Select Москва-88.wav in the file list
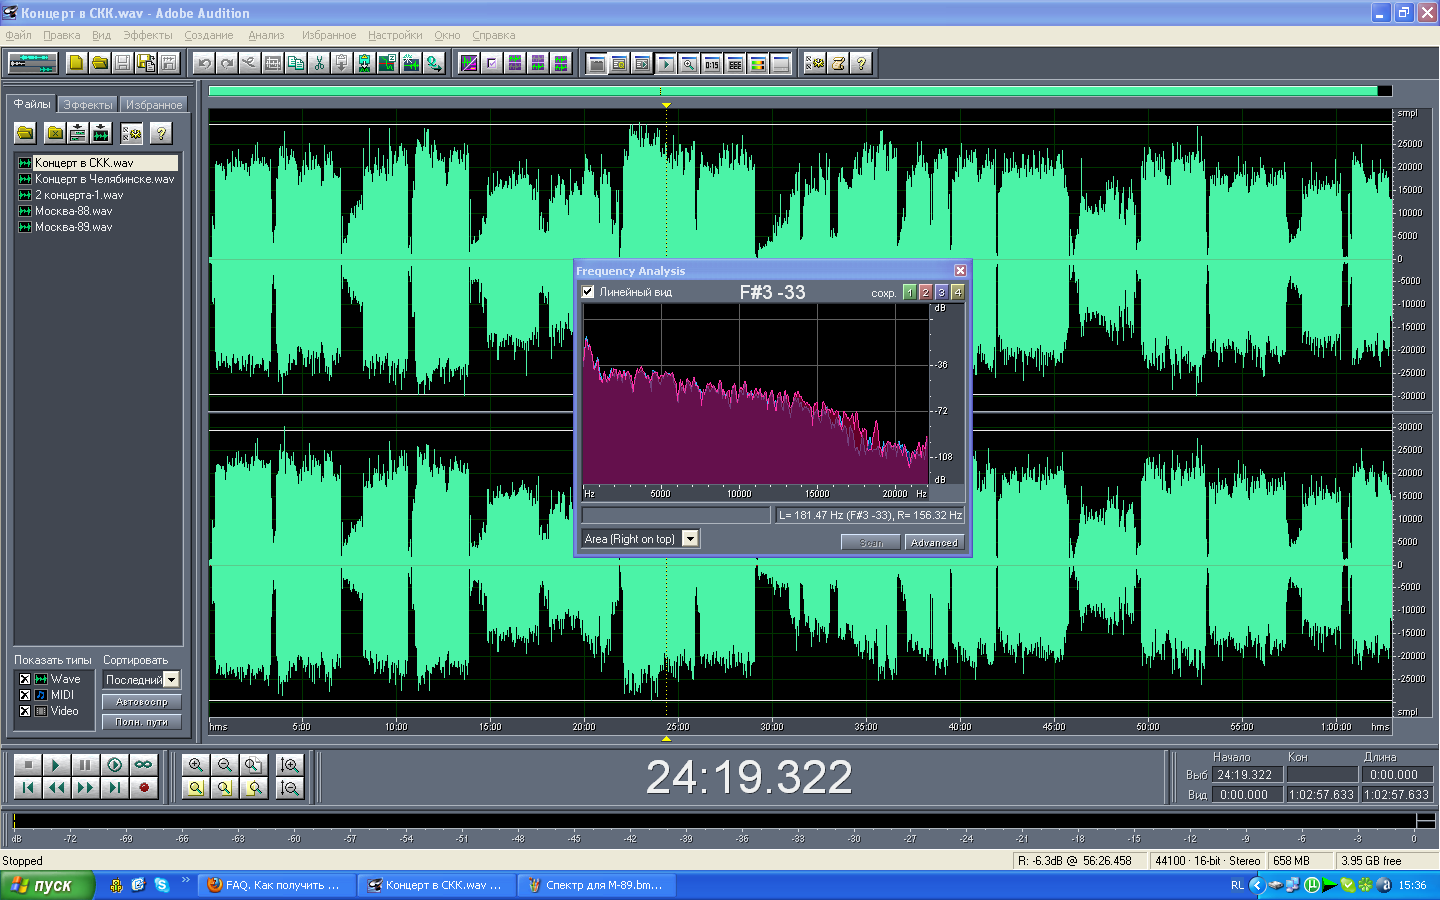 [x=74, y=211]
